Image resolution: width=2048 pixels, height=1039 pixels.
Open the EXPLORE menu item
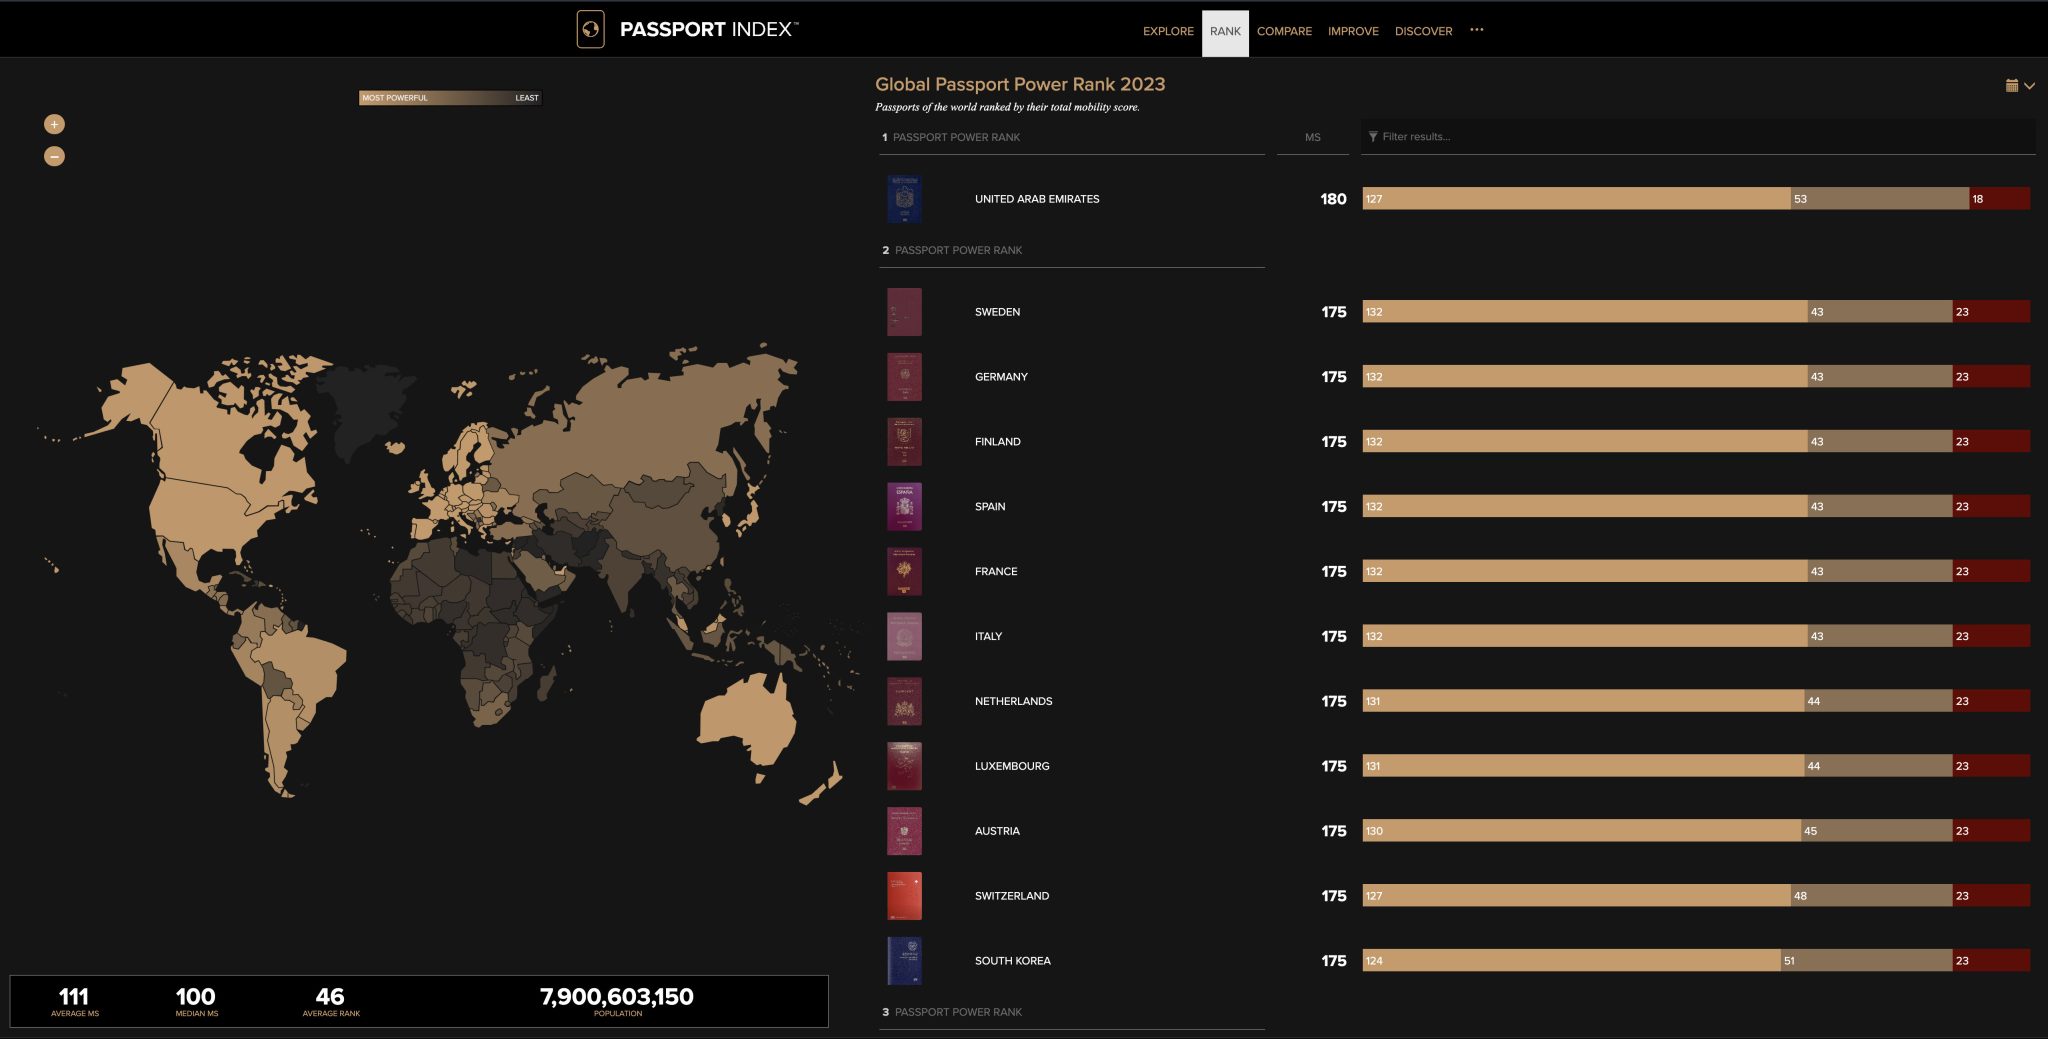coord(1168,31)
